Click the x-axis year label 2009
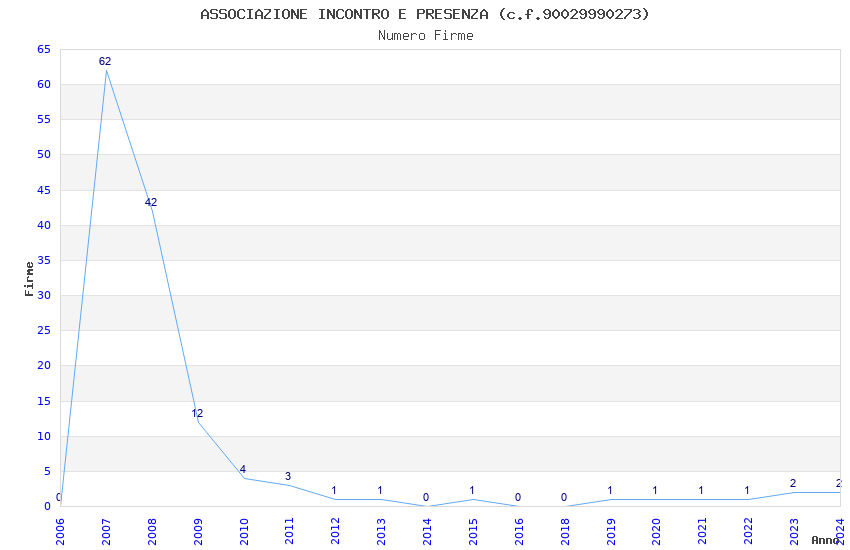850x550 pixels. click(x=198, y=532)
